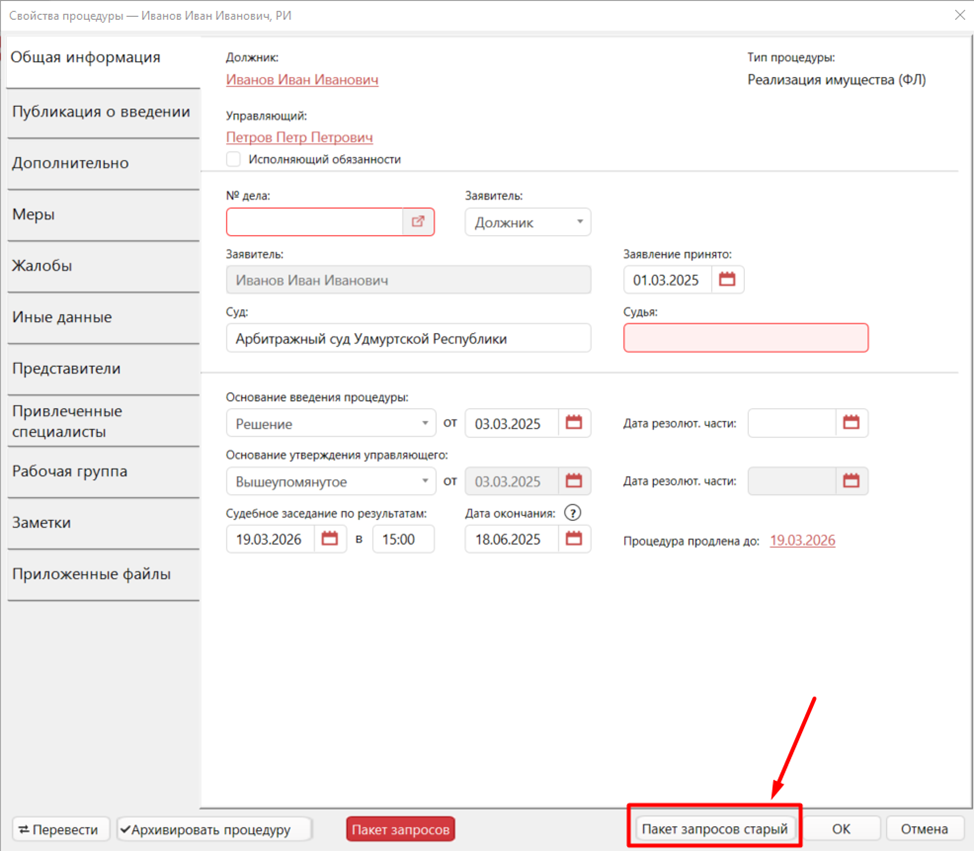
Task: Select the Рабочая группа tab
Action: tap(70, 471)
